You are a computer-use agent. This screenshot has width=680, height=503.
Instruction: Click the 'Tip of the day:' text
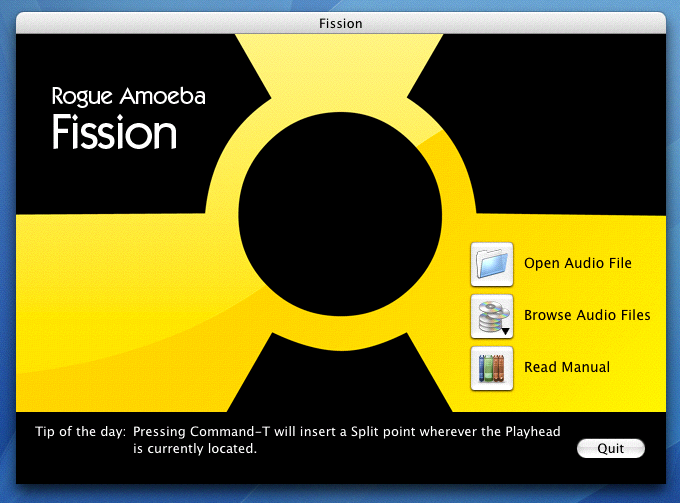[80, 432]
